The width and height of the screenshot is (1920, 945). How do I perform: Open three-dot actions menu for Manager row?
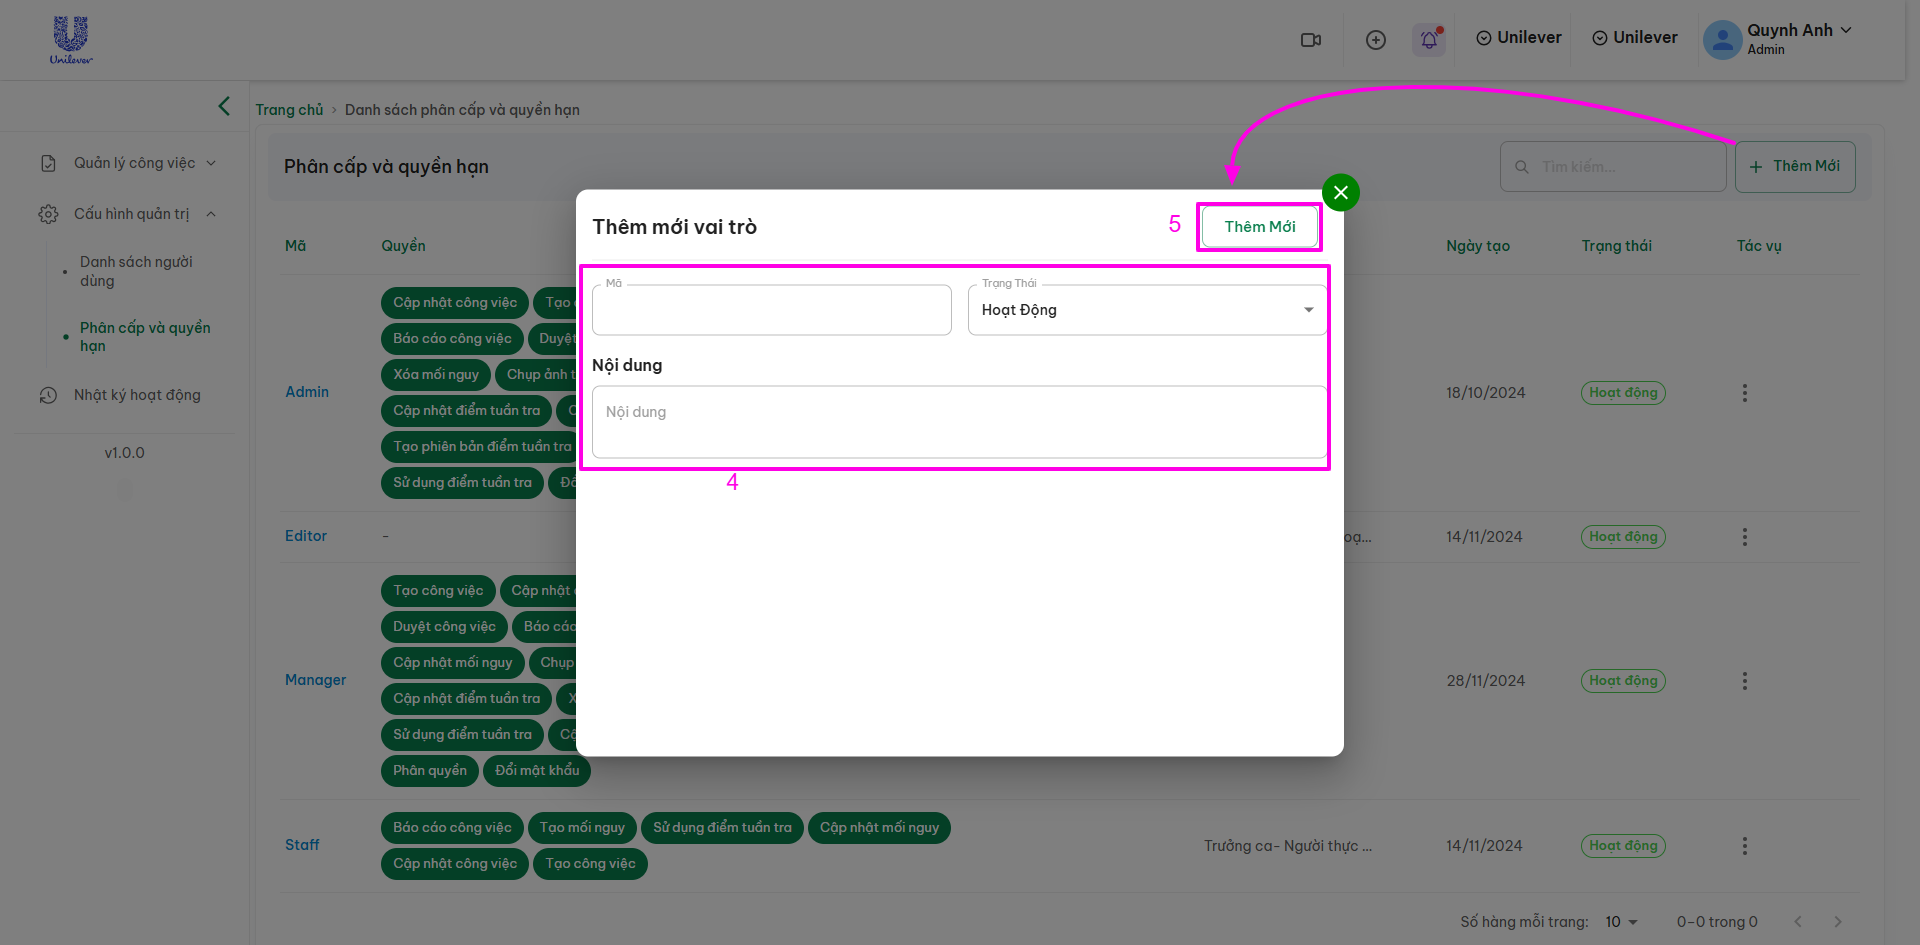click(x=1744, y=681)
